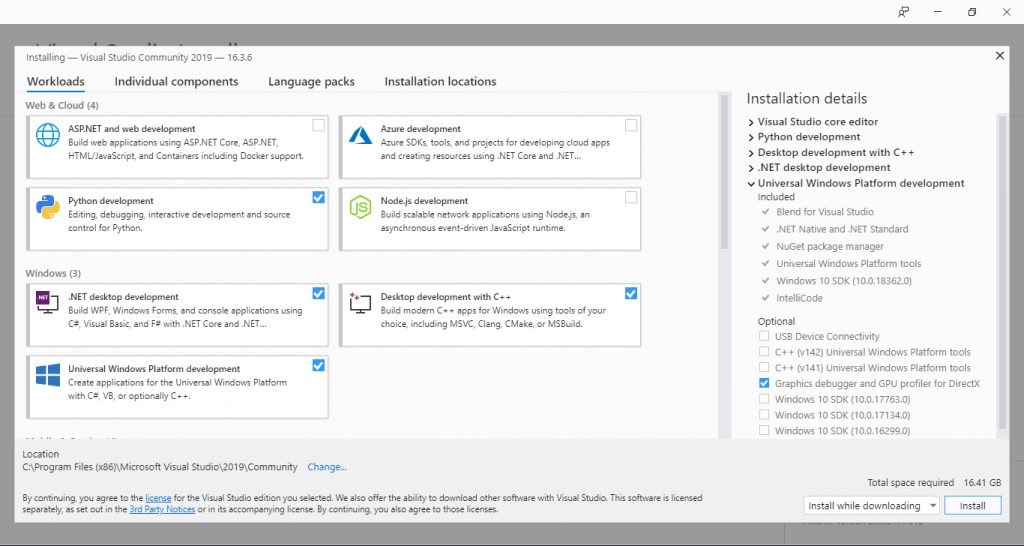Click the .NET Native and .NET Standard item
Screen dimensions: 1024x546
842,229
